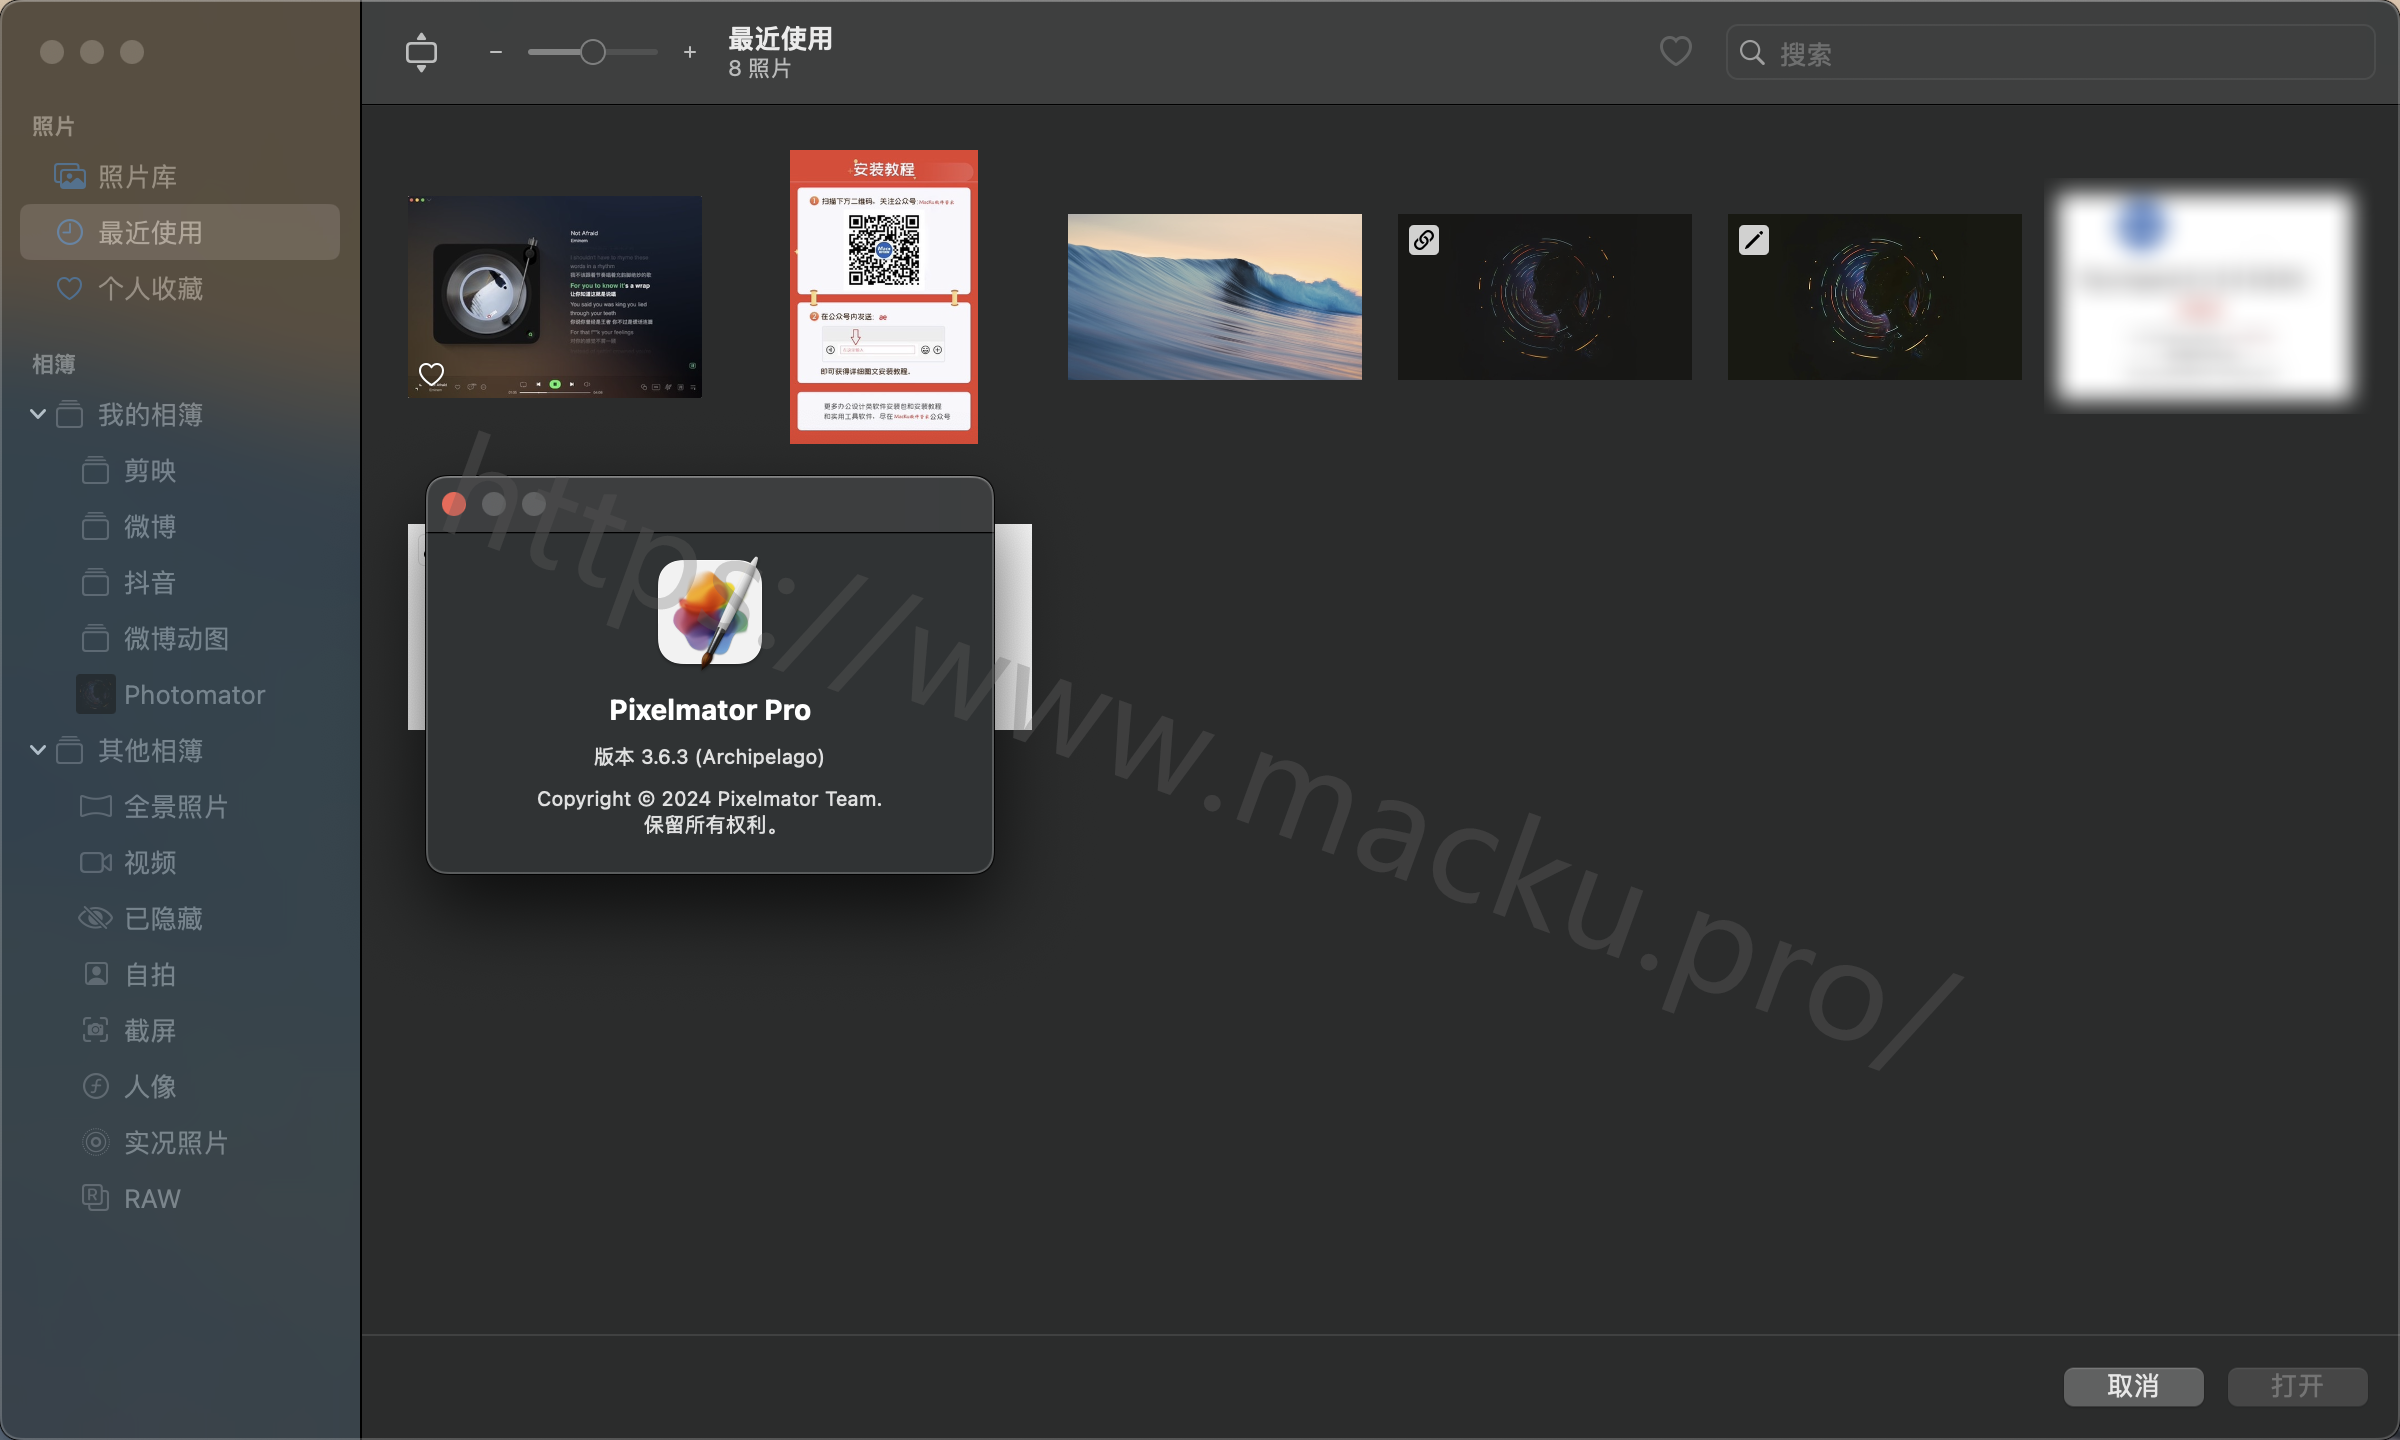2400x1440 pixels.
Task: Click the 8 照片 count label
Action: point(760,69)
